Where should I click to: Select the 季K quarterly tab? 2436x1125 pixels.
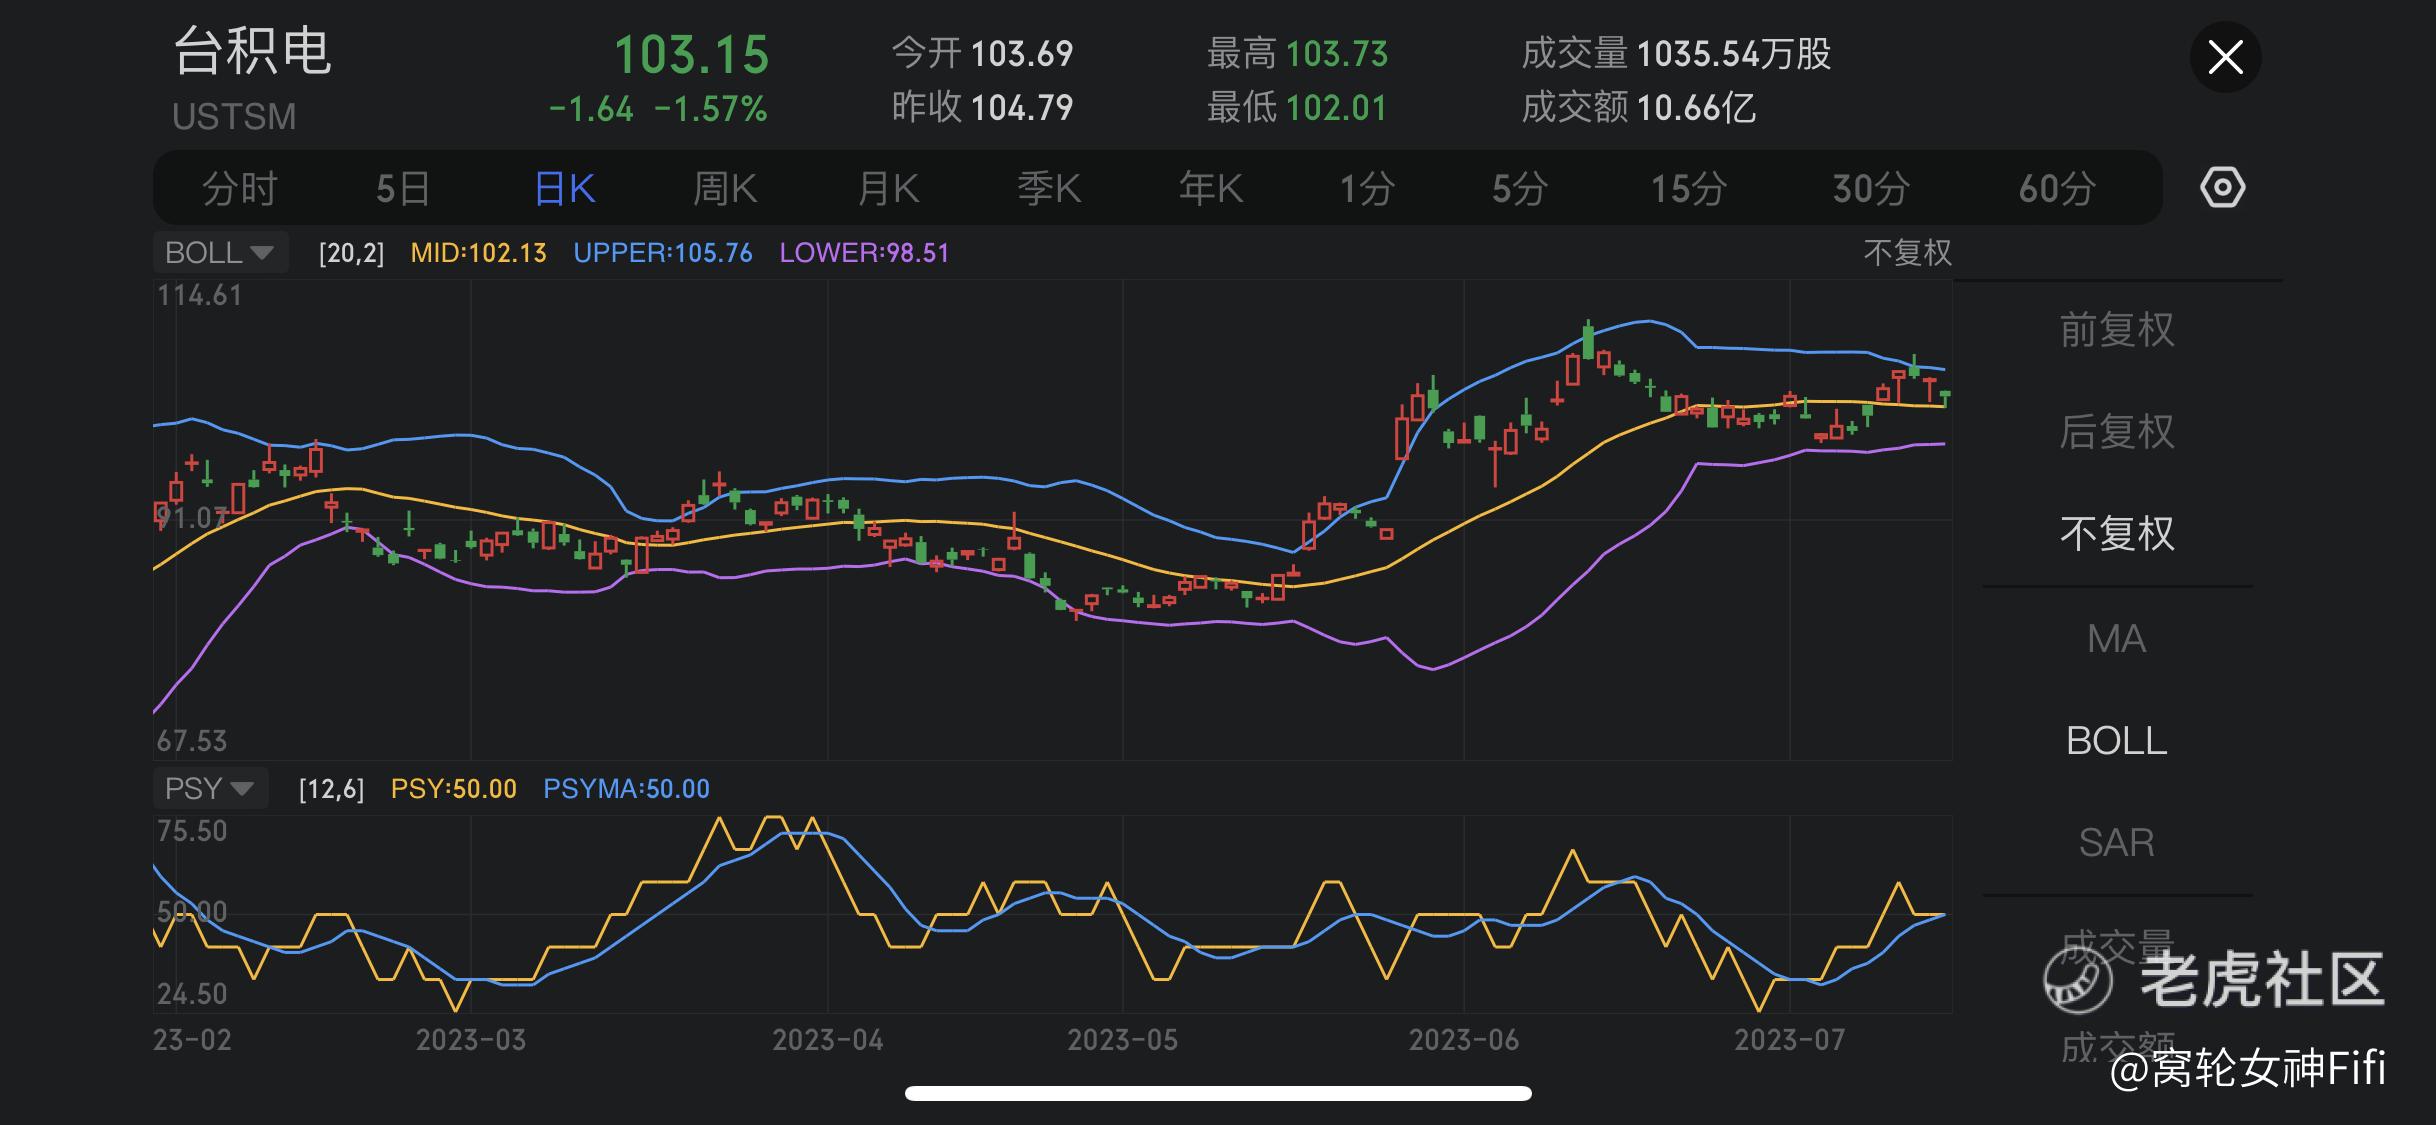(x=1049, y=188)
